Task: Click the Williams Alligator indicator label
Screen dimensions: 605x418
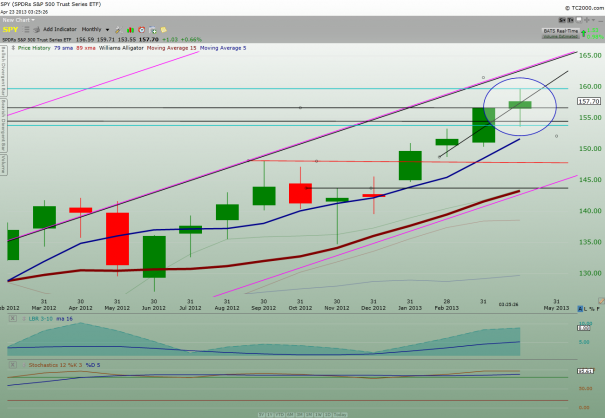Action: coord(121,48)
